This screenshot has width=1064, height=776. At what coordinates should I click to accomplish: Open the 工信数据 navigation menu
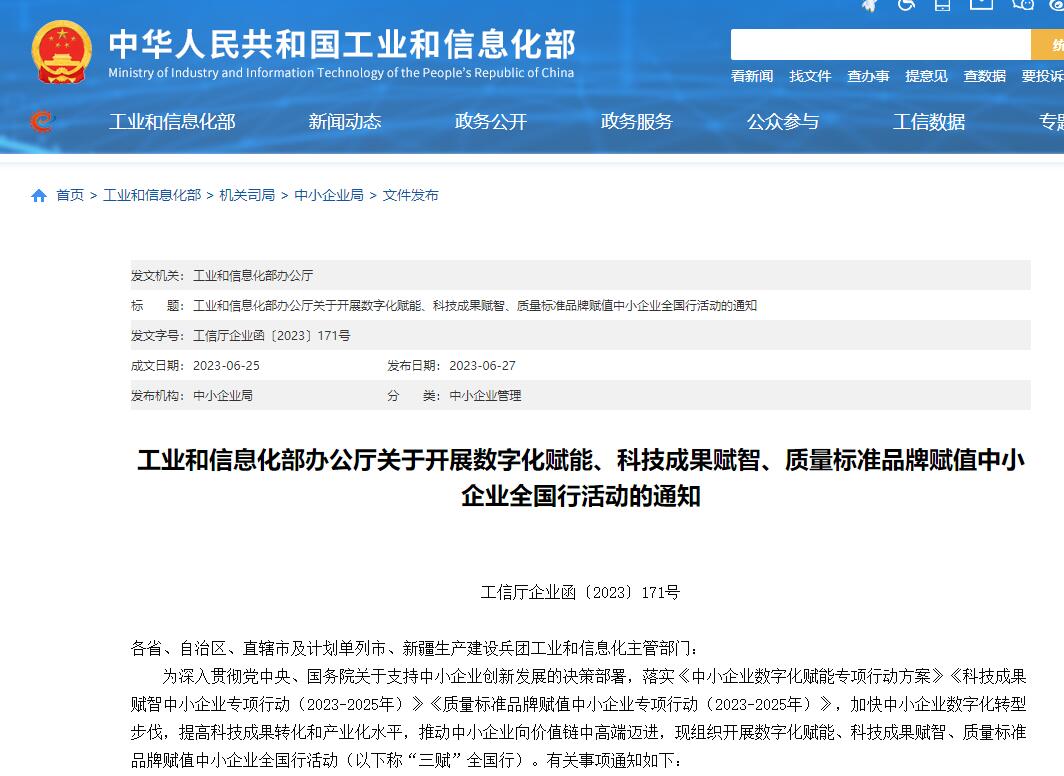[929, 122]
